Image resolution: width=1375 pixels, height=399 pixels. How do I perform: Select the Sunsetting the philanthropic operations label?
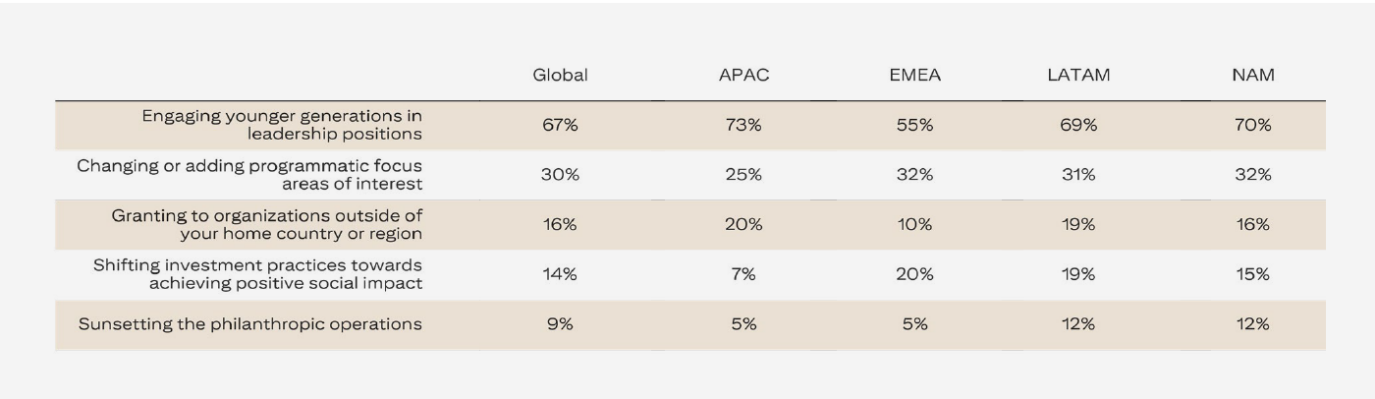tap(250, 324)
